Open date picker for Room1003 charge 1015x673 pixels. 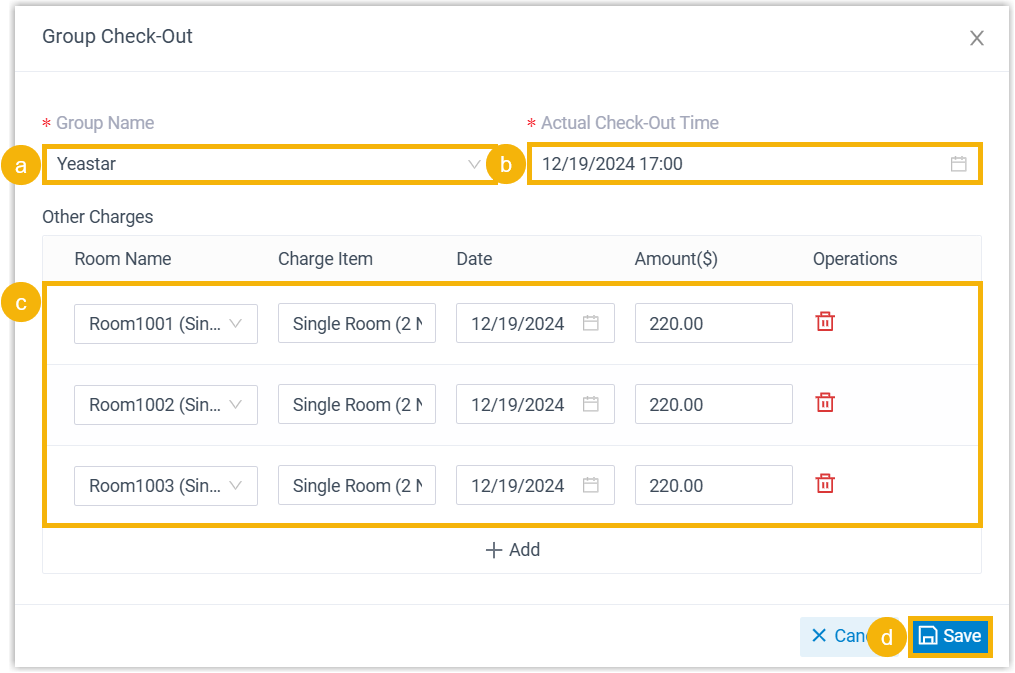click(x=590, y=486)
